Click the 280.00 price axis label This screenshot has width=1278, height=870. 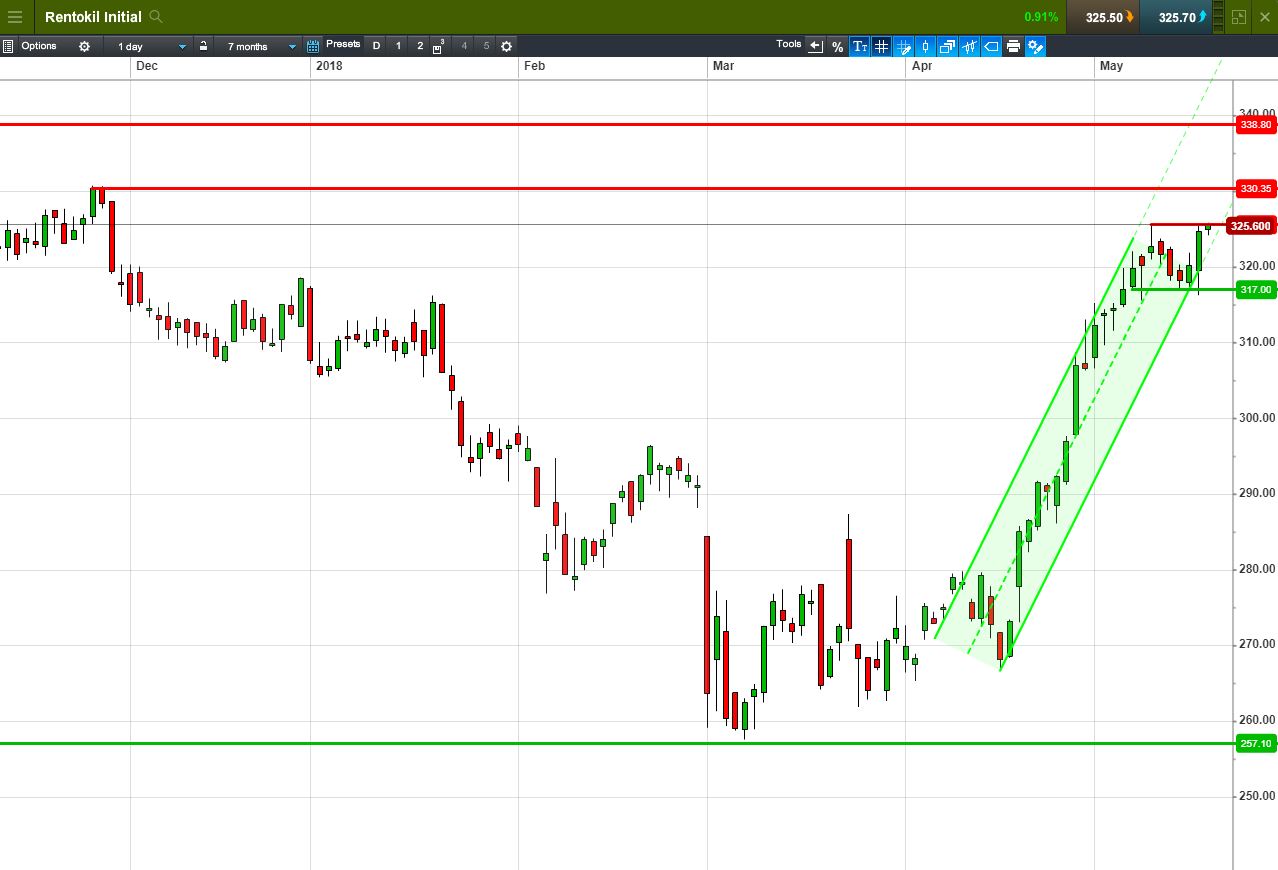pyautogui.click(x=1257, y=569)
